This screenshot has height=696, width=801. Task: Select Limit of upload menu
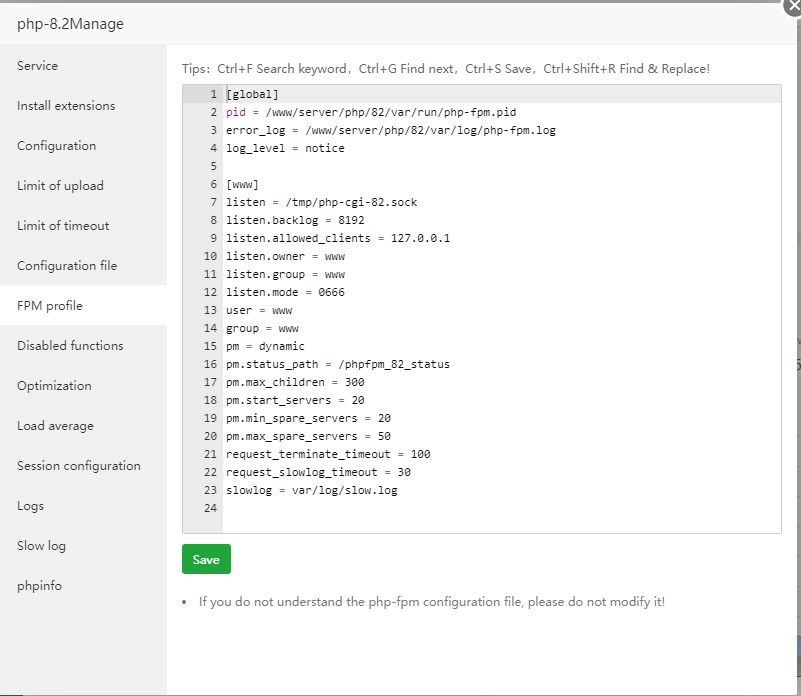[x=60, y=186]
